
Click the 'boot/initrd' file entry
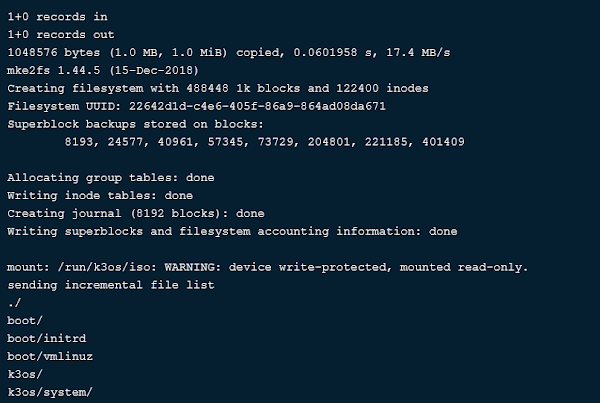click(x=47, y=339)
